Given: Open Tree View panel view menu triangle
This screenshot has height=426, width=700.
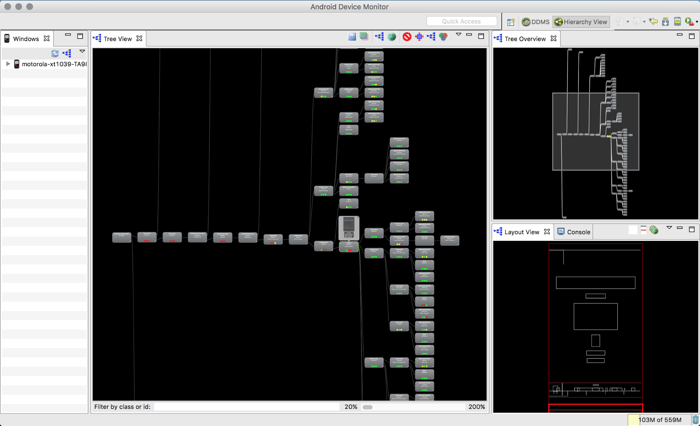Looking at the screenshot, I should click(458, 34).
